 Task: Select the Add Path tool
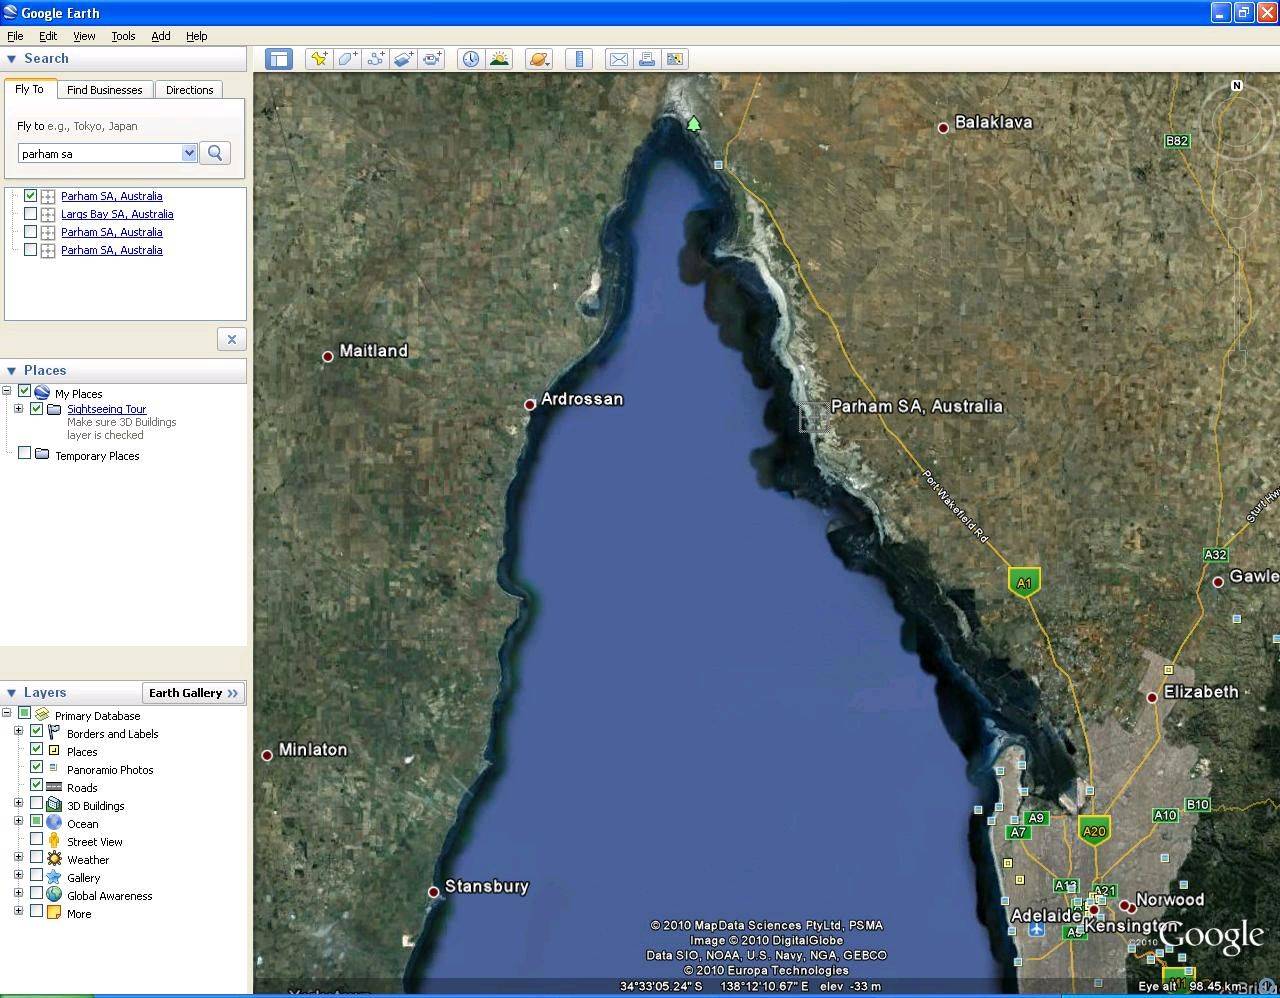[376, 59]
